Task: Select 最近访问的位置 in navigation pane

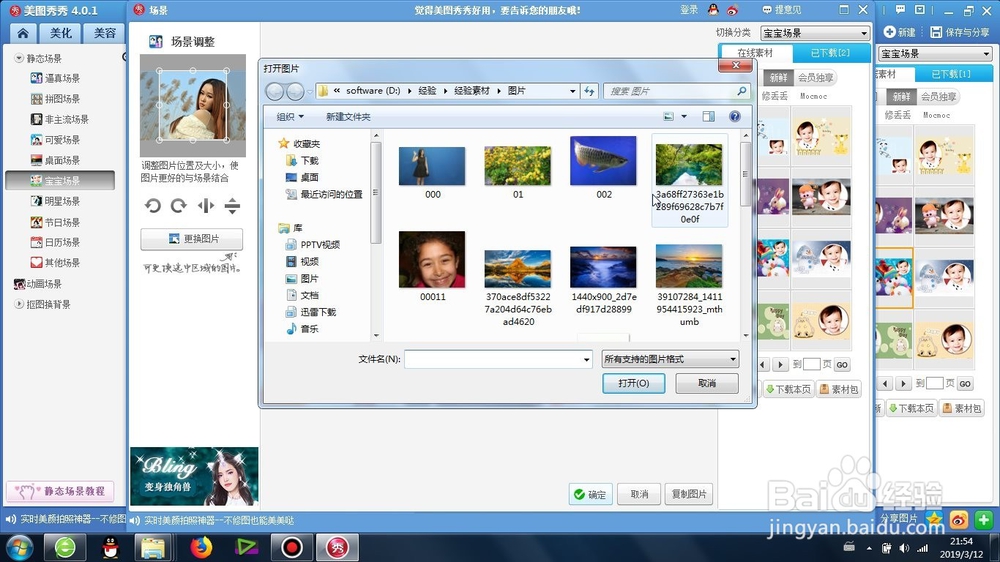Action: click(x=325, y=195)
